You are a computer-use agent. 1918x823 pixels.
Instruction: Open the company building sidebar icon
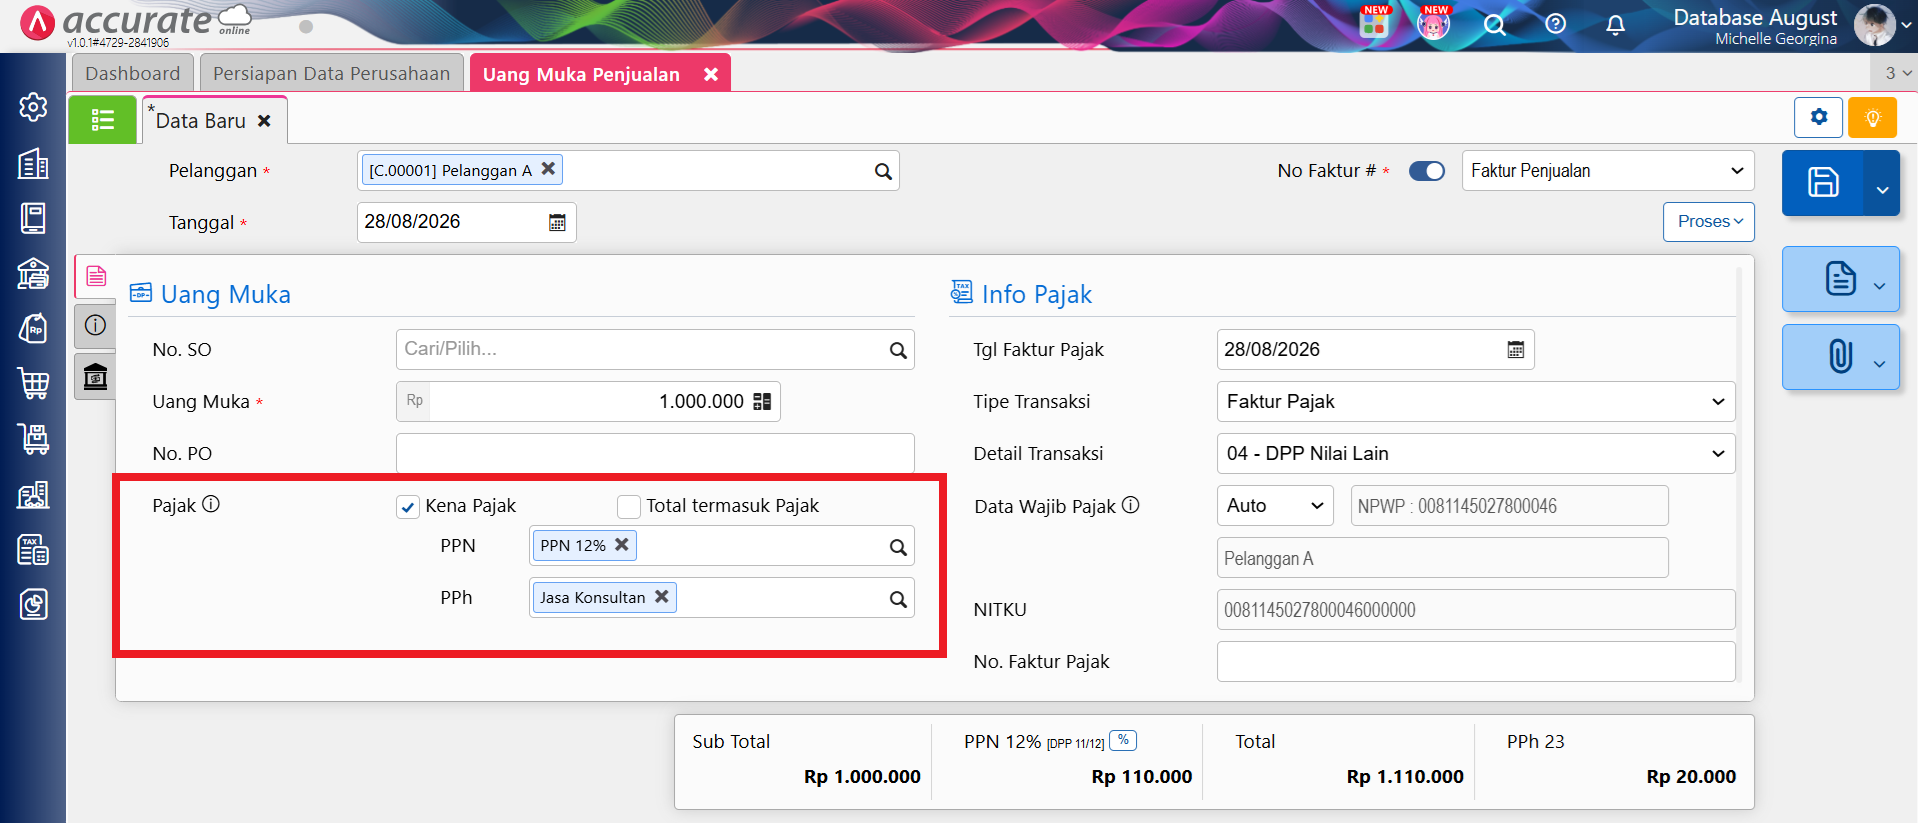pyautogui.click(x=33, y=163)
